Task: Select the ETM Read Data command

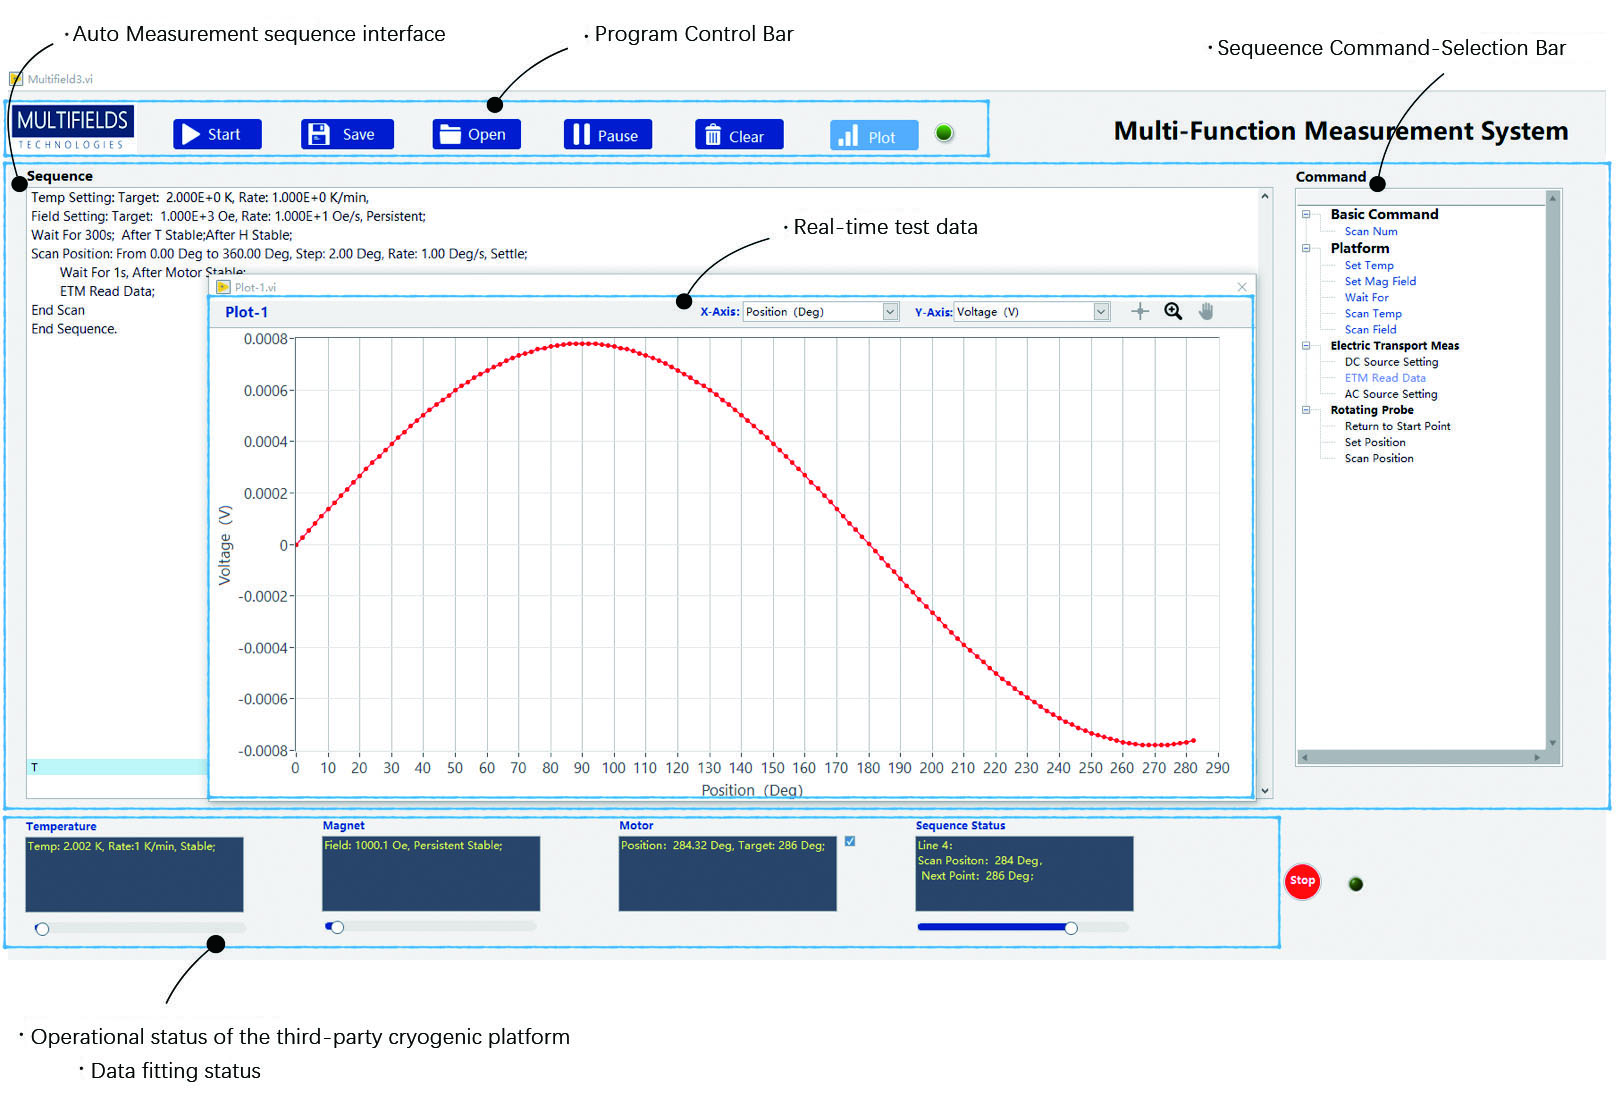Action: (1384, 378)
